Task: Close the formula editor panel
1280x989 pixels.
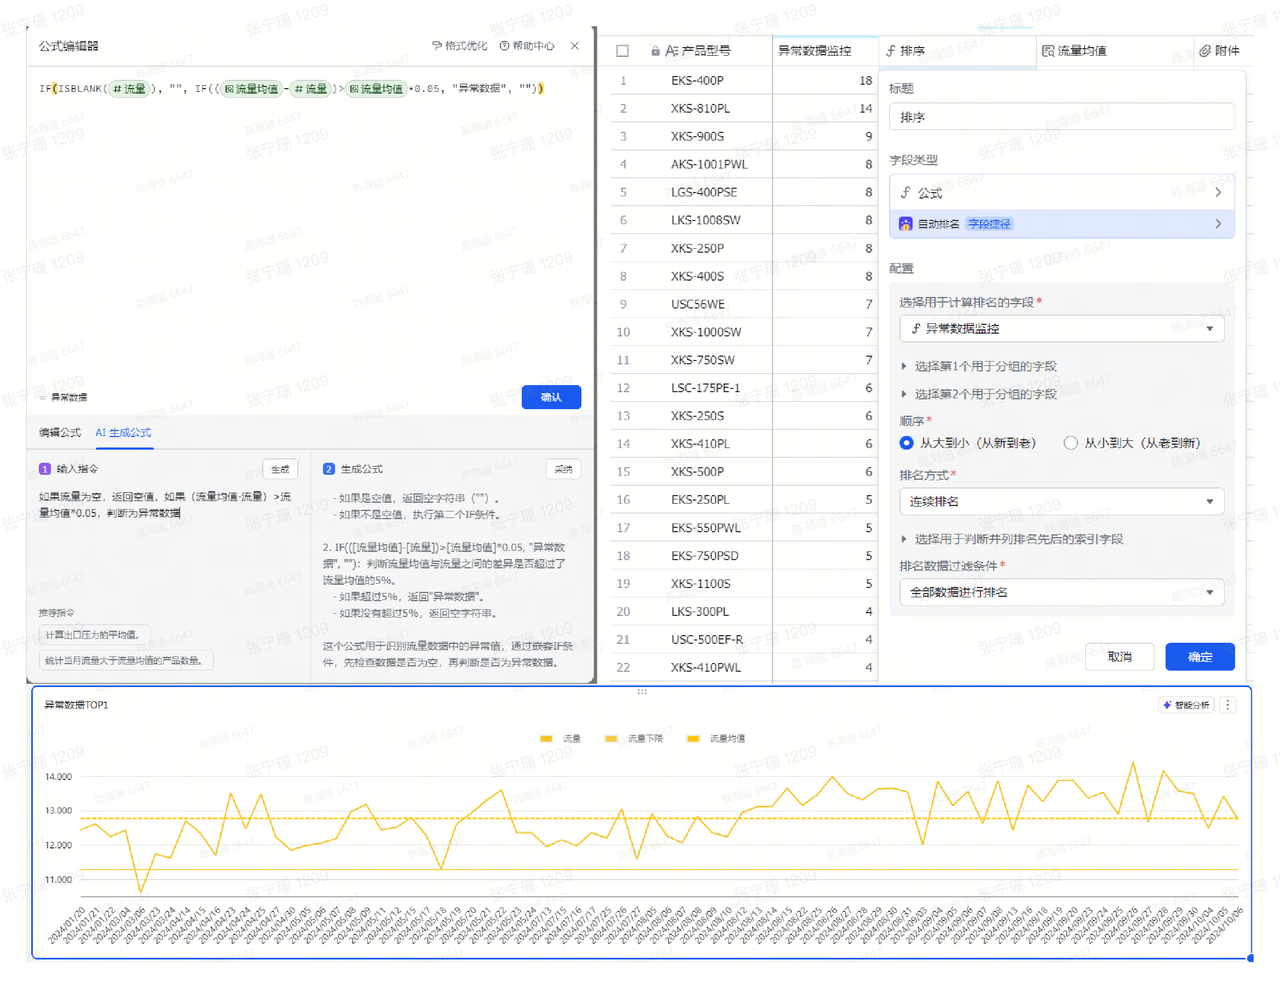Action: coord(575,46)
